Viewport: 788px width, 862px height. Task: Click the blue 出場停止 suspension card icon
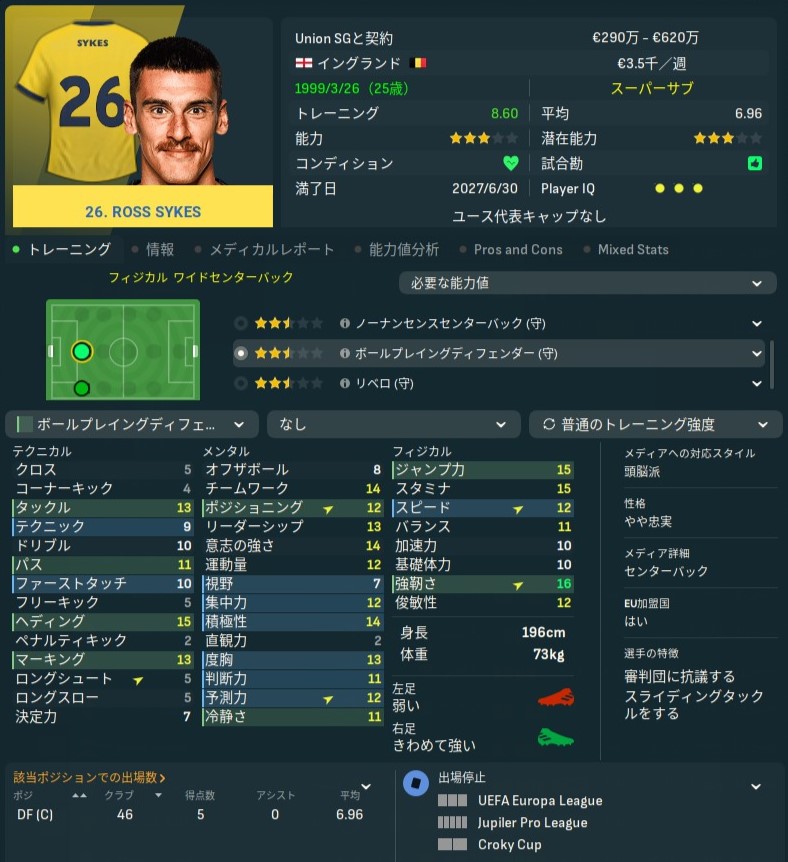tap(416, 783)
